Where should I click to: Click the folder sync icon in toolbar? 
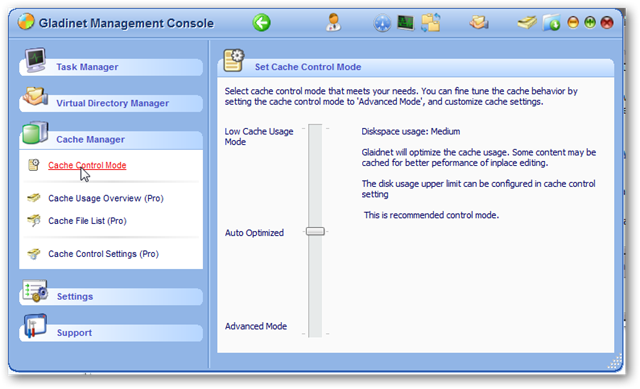click(431, 22)
